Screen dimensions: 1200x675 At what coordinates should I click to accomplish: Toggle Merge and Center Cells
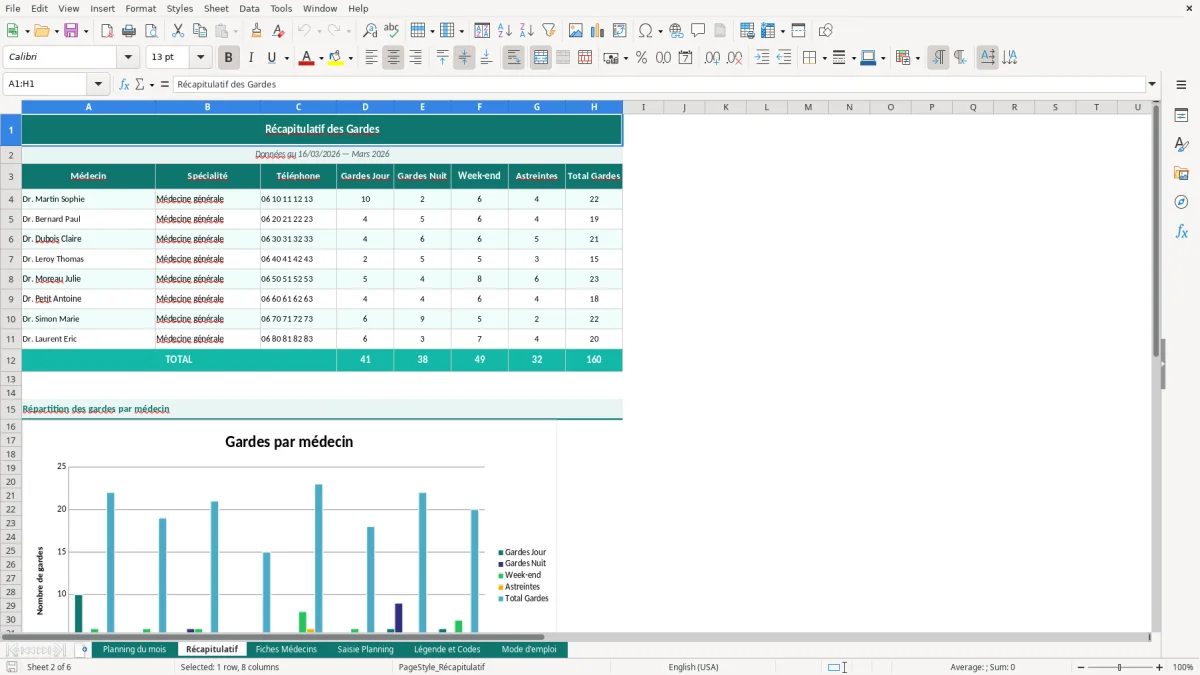pos(541,58)
